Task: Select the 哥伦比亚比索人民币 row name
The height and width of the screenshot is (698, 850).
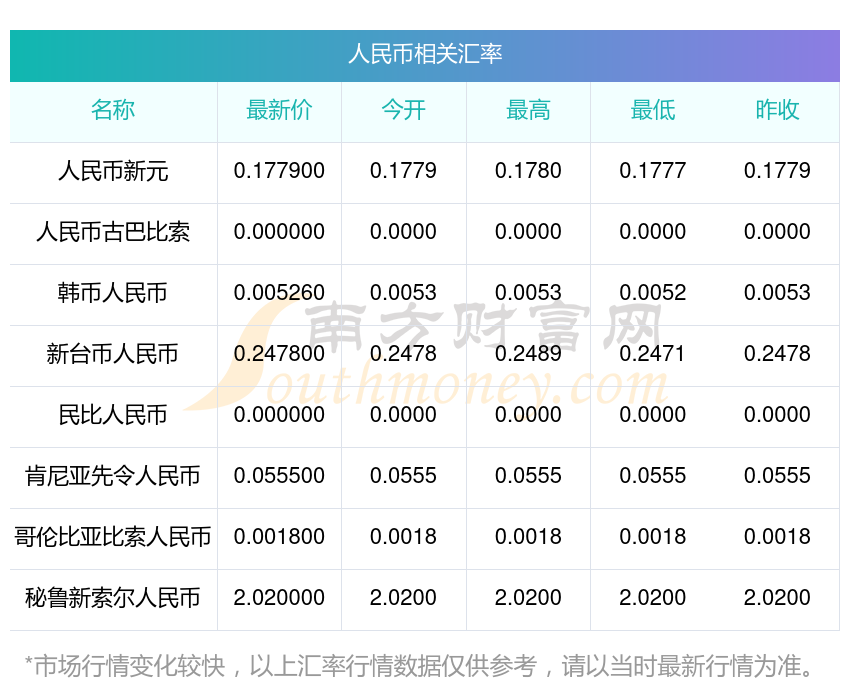Action: click(x=113, y=537)
